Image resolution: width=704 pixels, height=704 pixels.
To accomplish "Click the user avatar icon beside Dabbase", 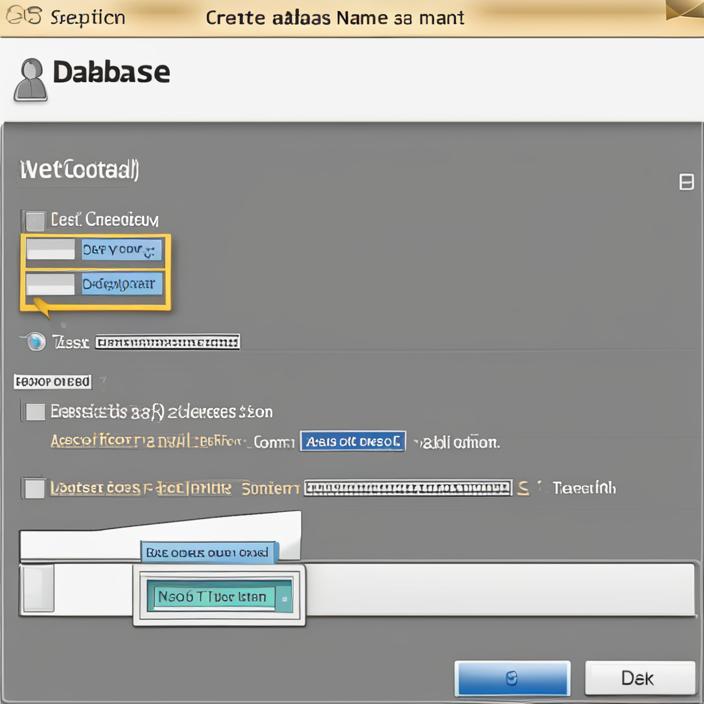I will tap(31, 79).
